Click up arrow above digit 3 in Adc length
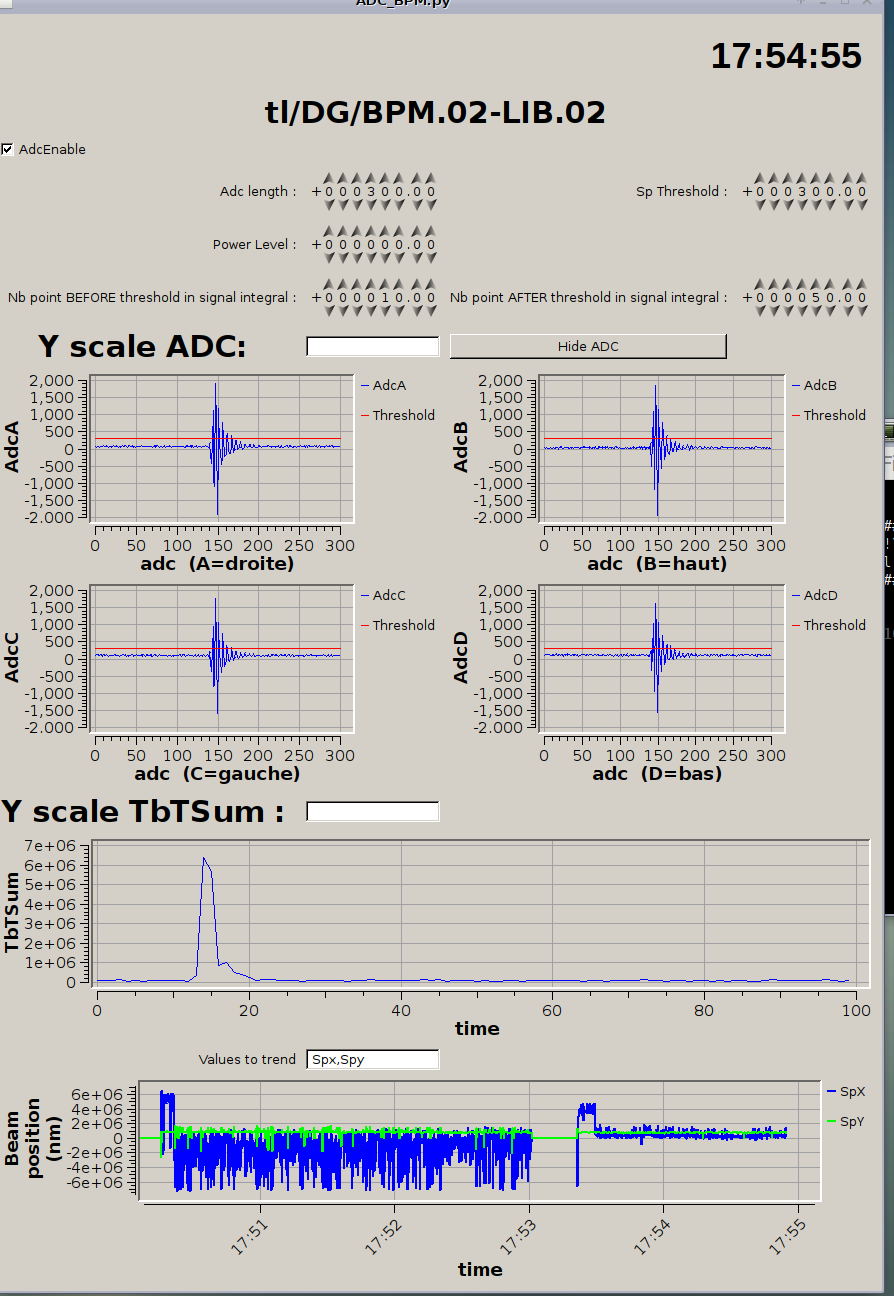The width and height of the screenshot is (894, 1296). (371, 177)
